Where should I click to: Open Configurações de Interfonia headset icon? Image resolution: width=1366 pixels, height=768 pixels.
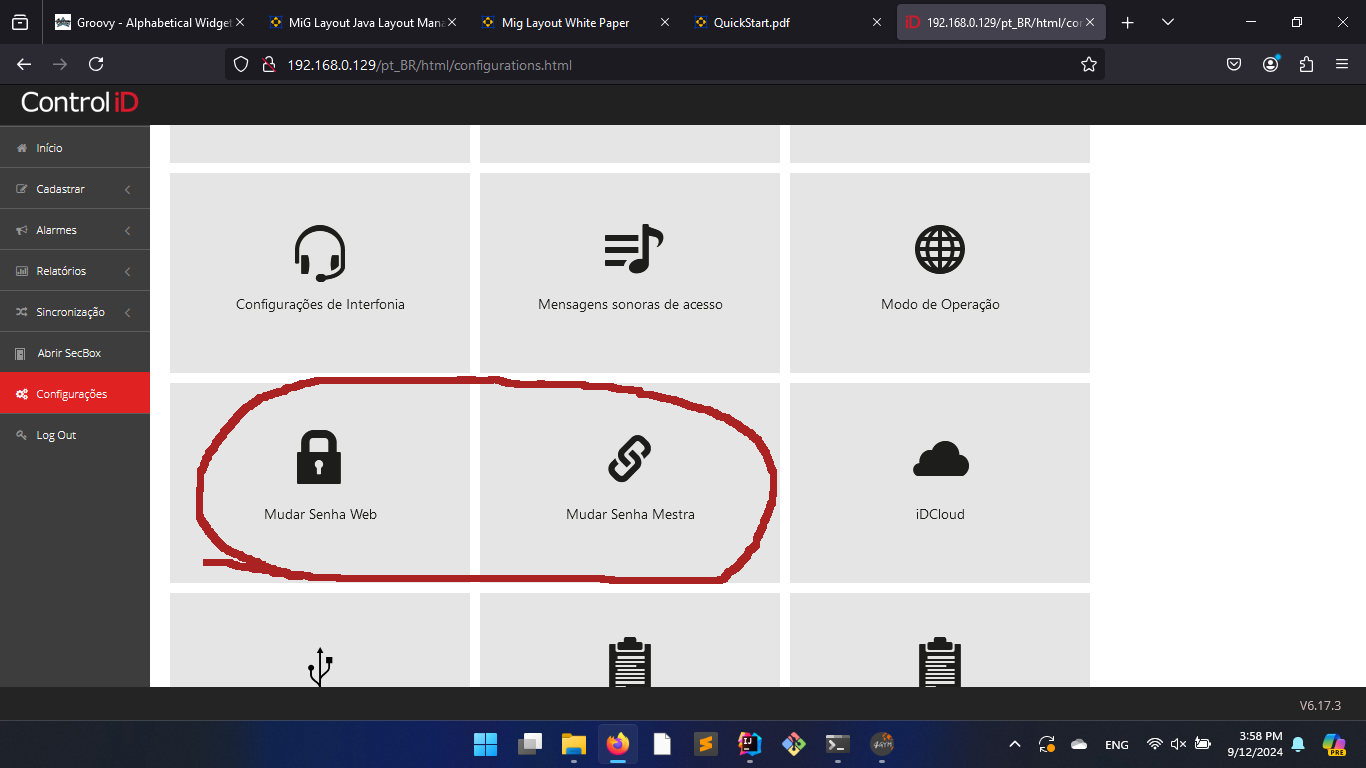320,253
